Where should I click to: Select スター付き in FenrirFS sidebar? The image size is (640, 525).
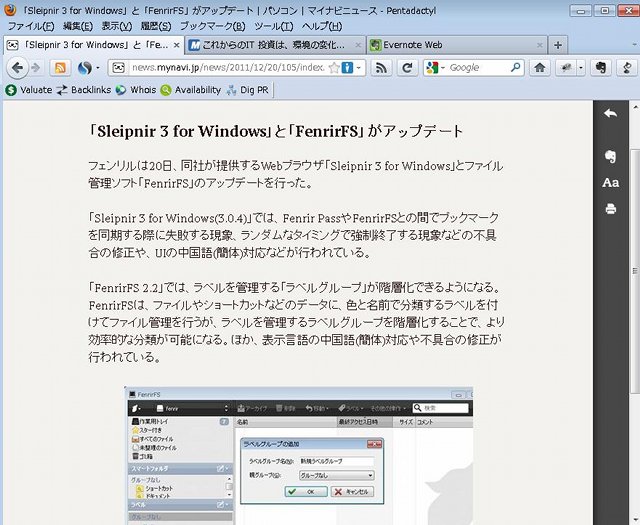[x=147, y=430]
